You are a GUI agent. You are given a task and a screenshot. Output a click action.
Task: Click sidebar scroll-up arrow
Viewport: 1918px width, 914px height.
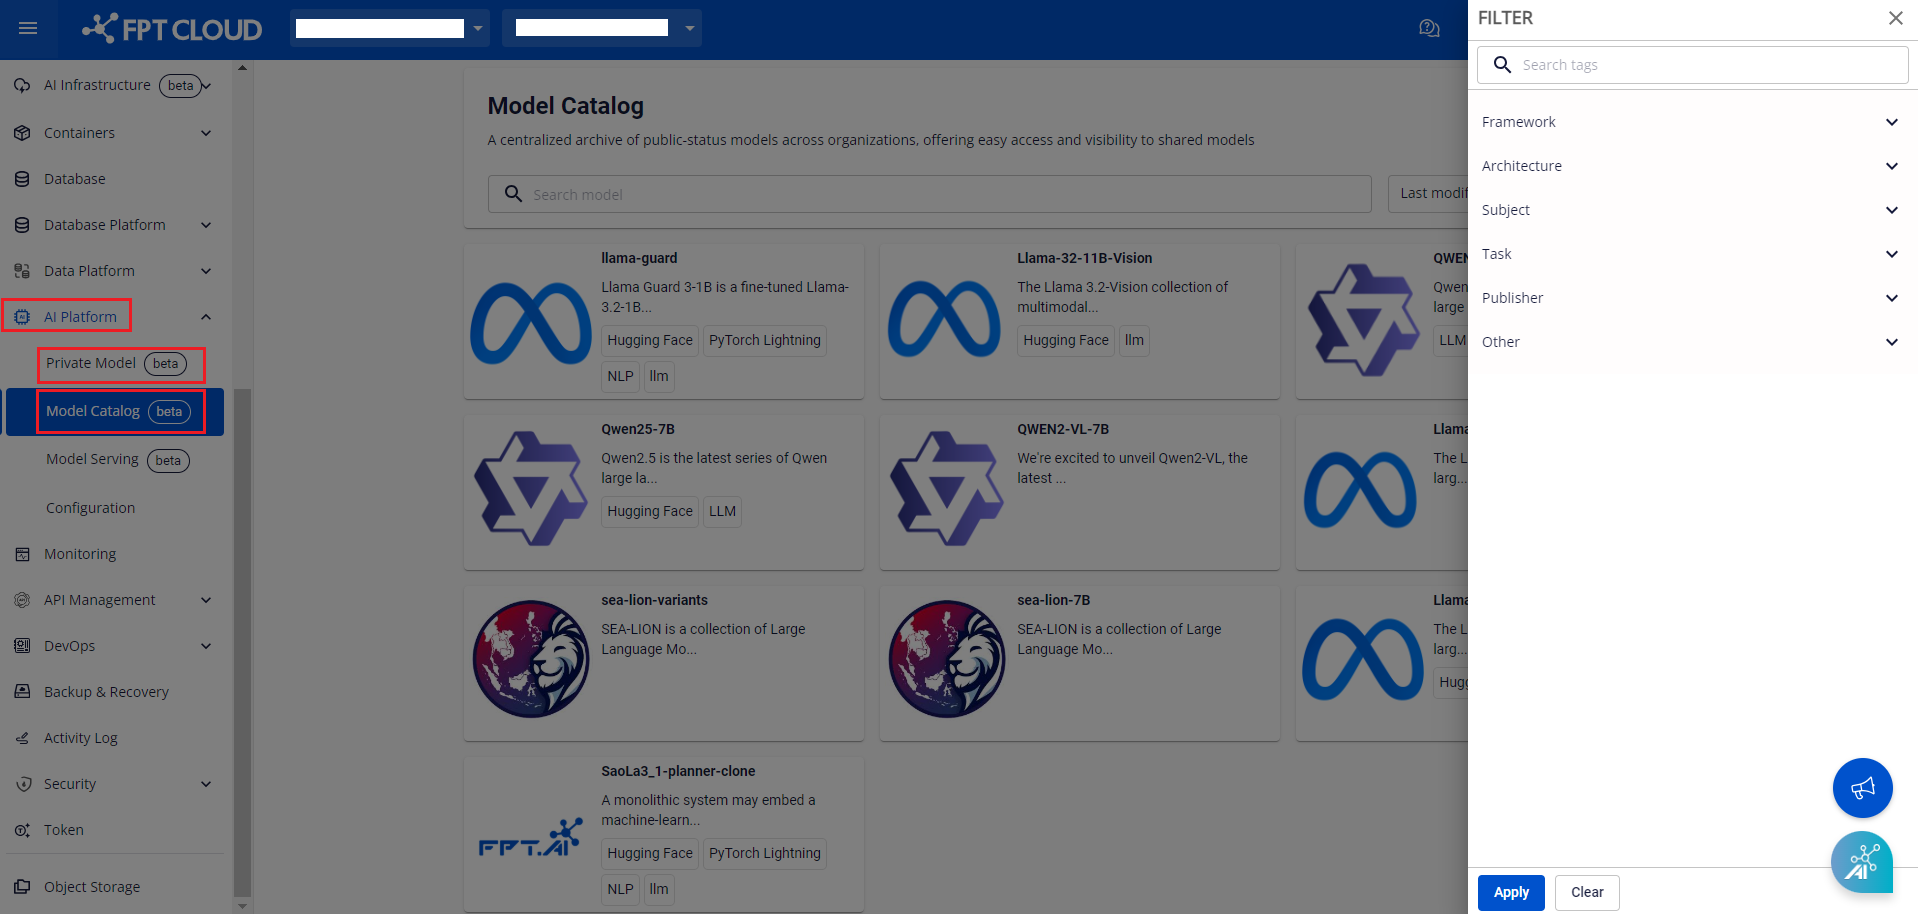pos(242,68)
